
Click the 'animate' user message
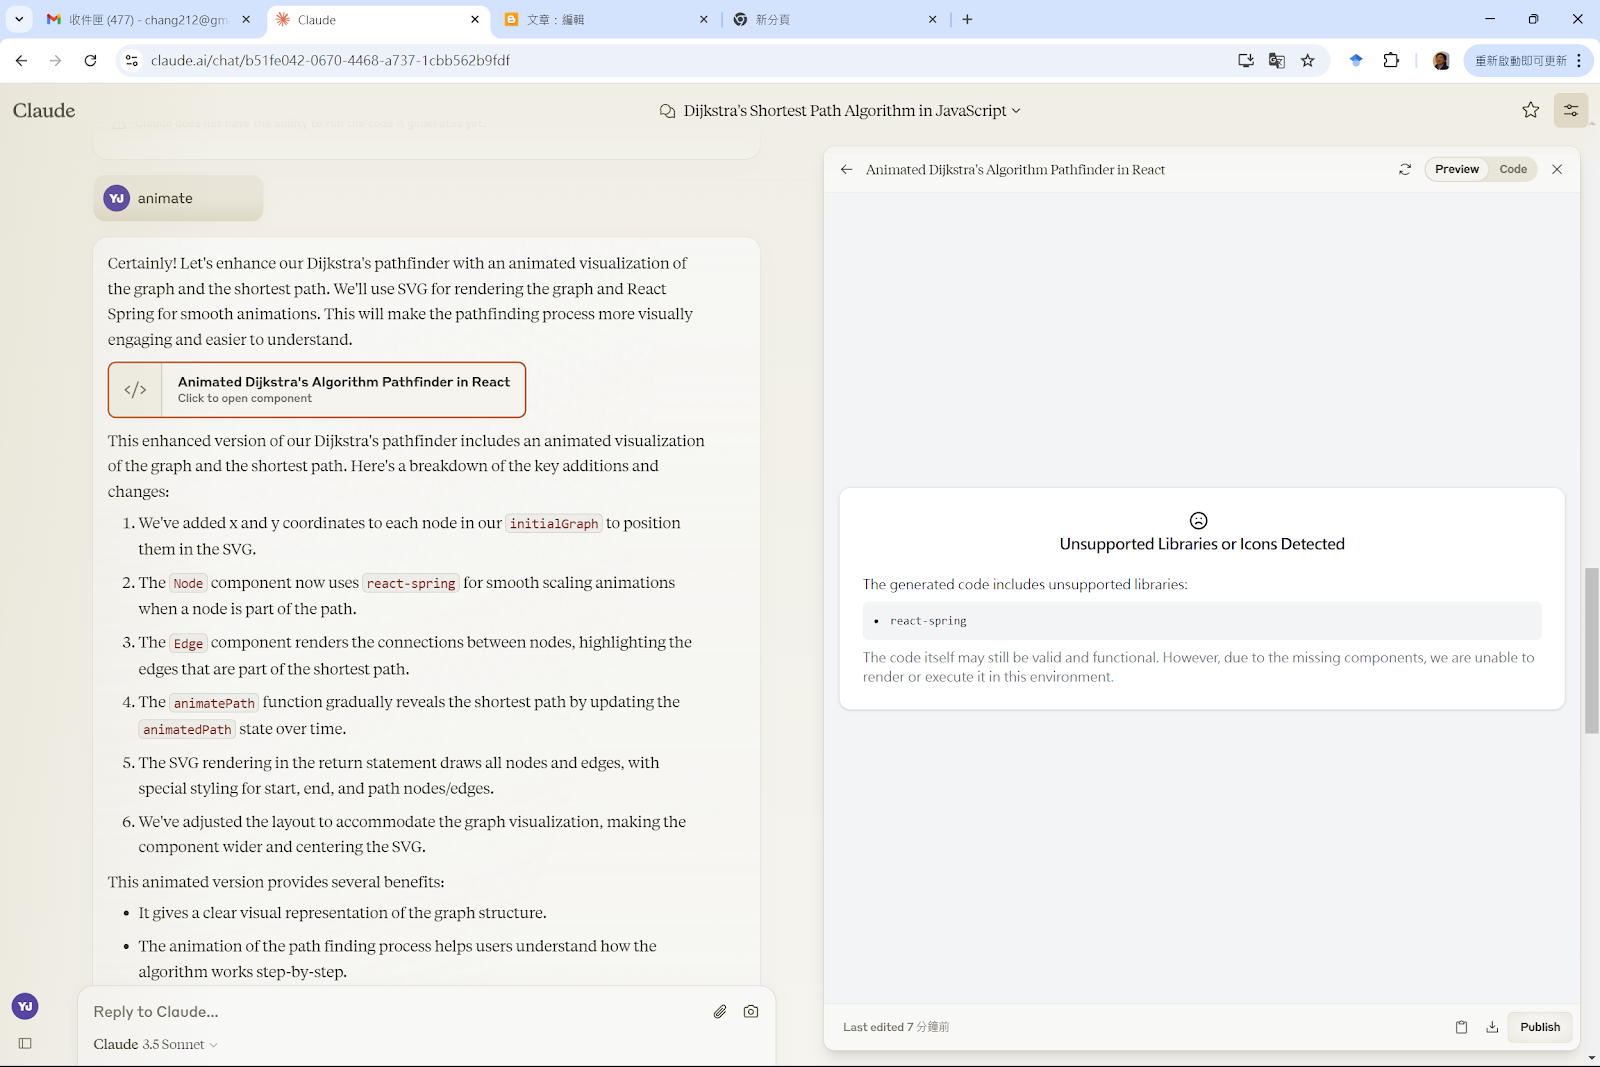pos(178,198)
